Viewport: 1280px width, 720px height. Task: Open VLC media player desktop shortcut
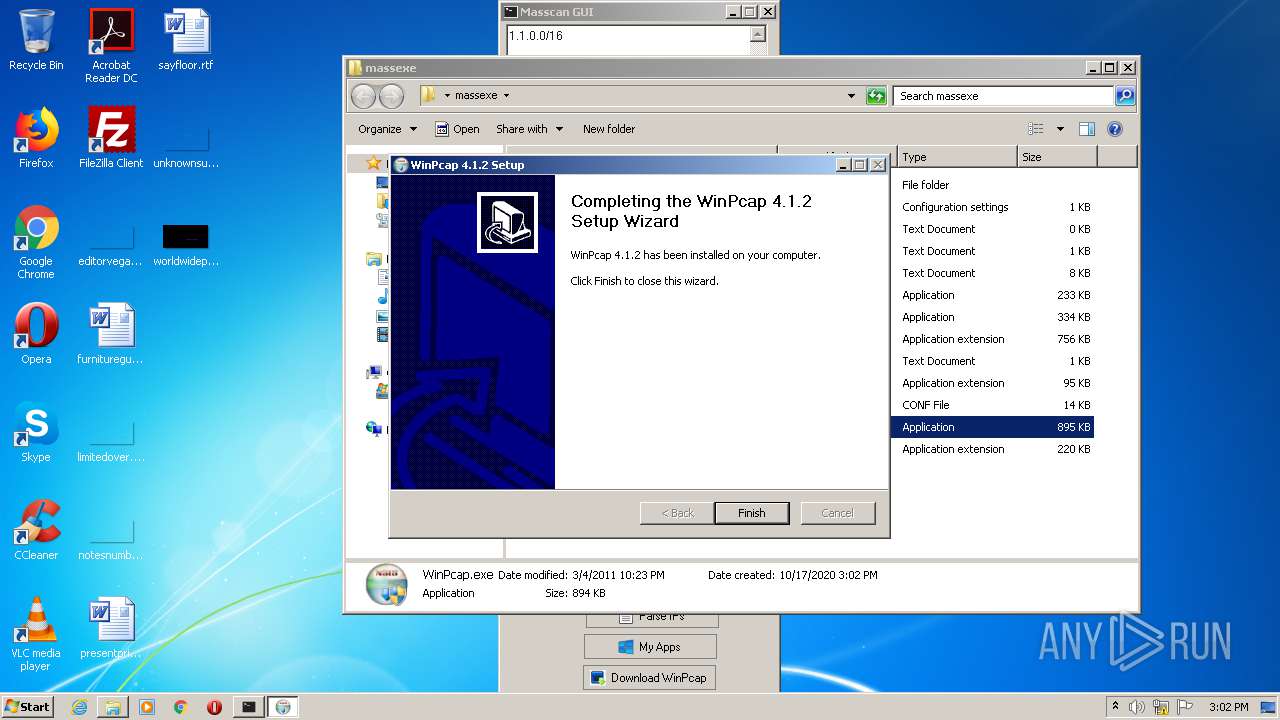pyautogui.click(x=36, y=634)
